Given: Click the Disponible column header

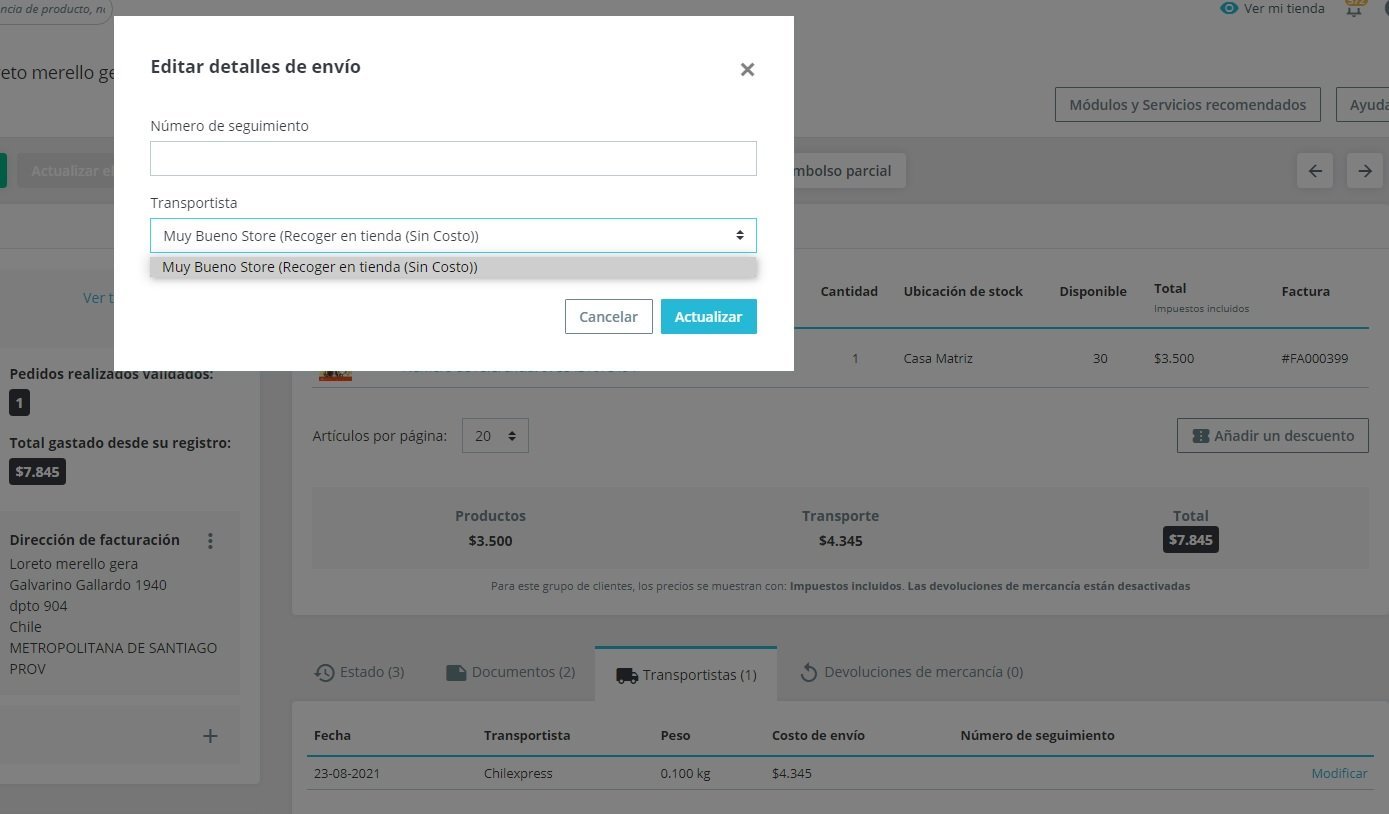Looking at the screenshot, I should pos(1093,291).
